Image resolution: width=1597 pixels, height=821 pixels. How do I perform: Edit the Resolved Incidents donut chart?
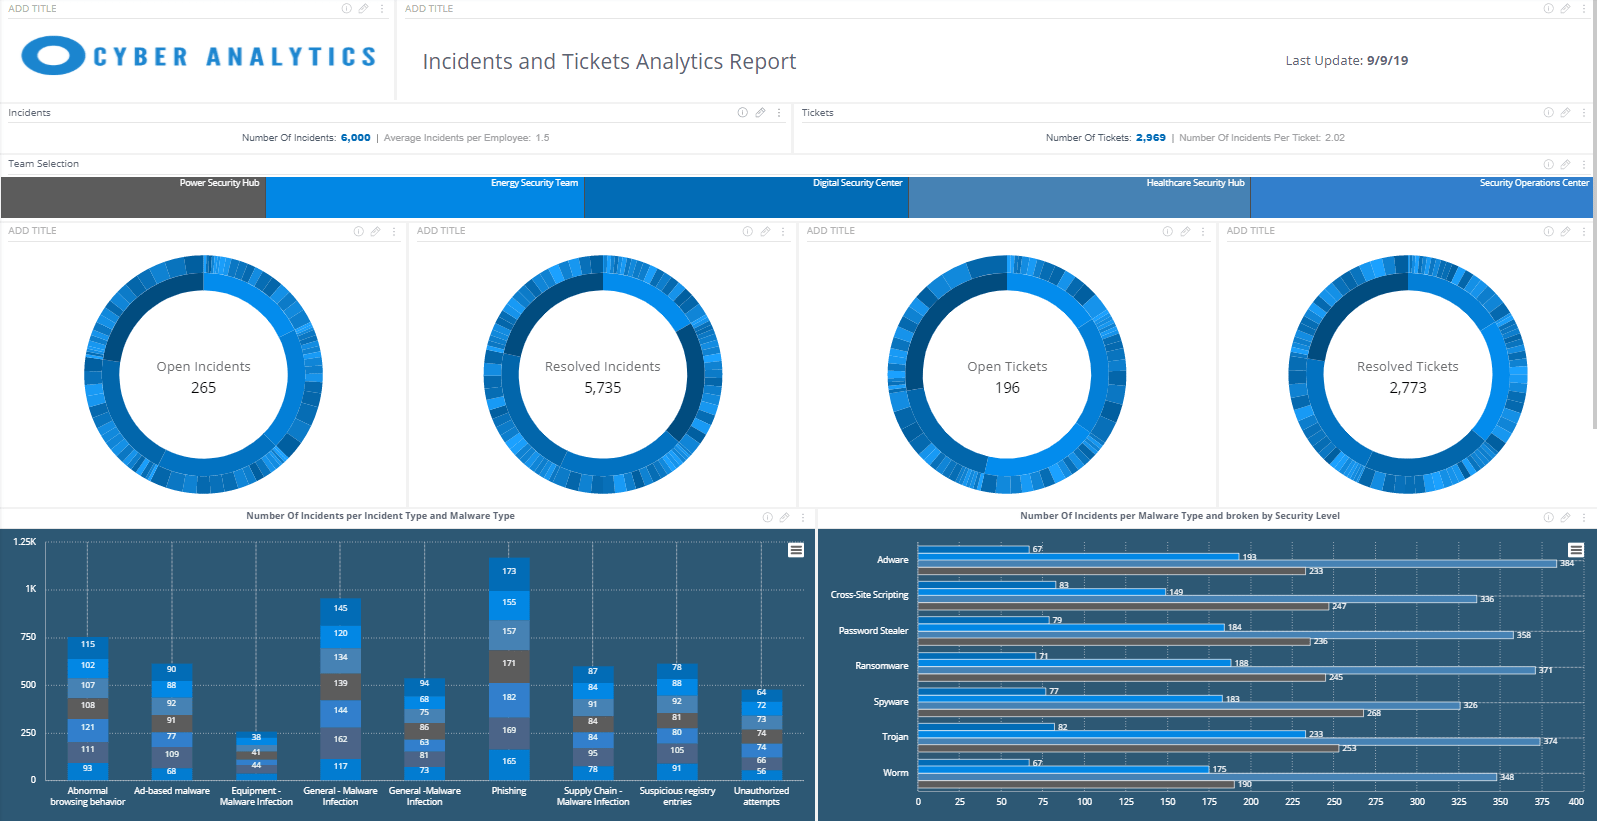click(x=765, y=231)
